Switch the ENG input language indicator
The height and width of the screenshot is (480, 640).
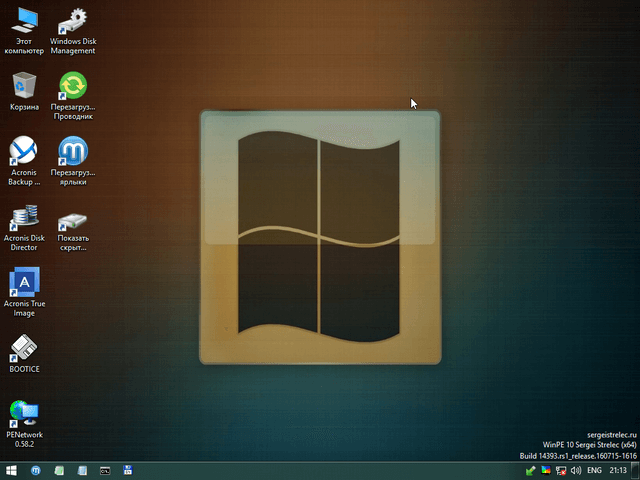point(594,470)
